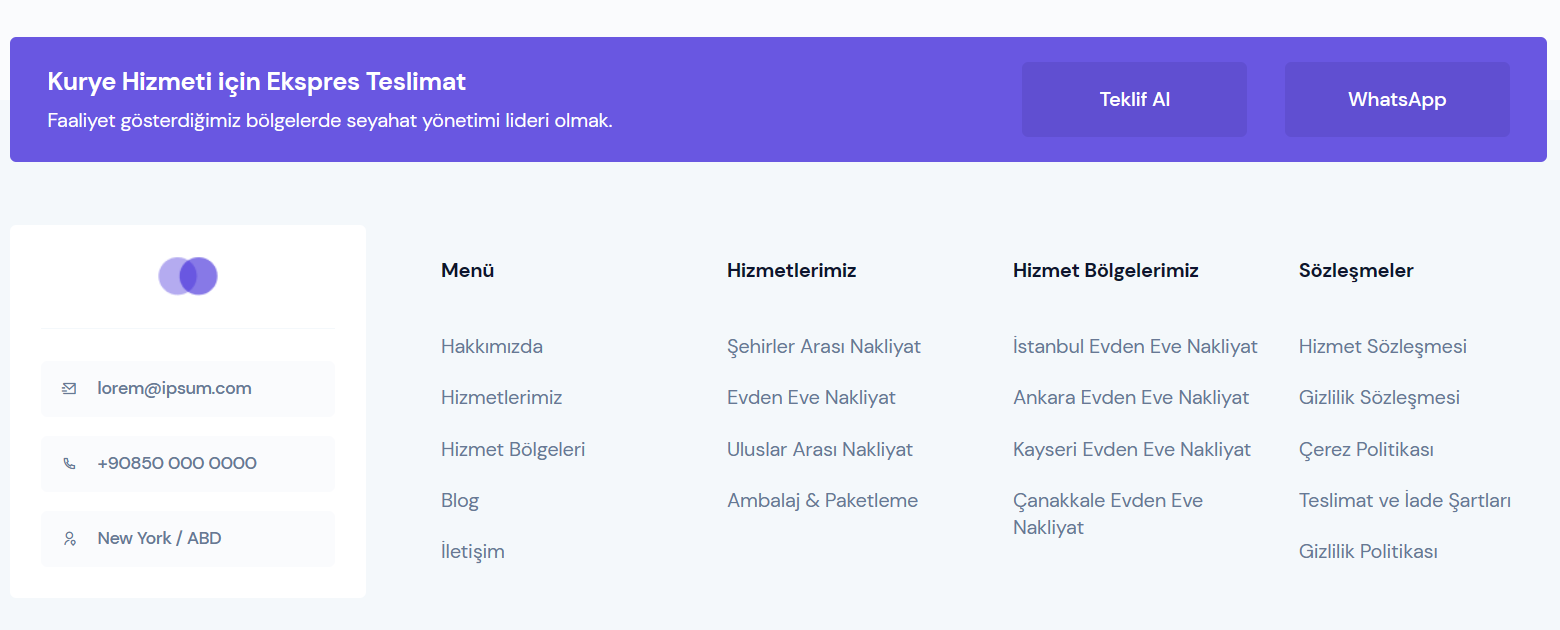Open Teslimat ve İade Şartları
This screenshot has height=630, width=1560.
[1405, 500]
